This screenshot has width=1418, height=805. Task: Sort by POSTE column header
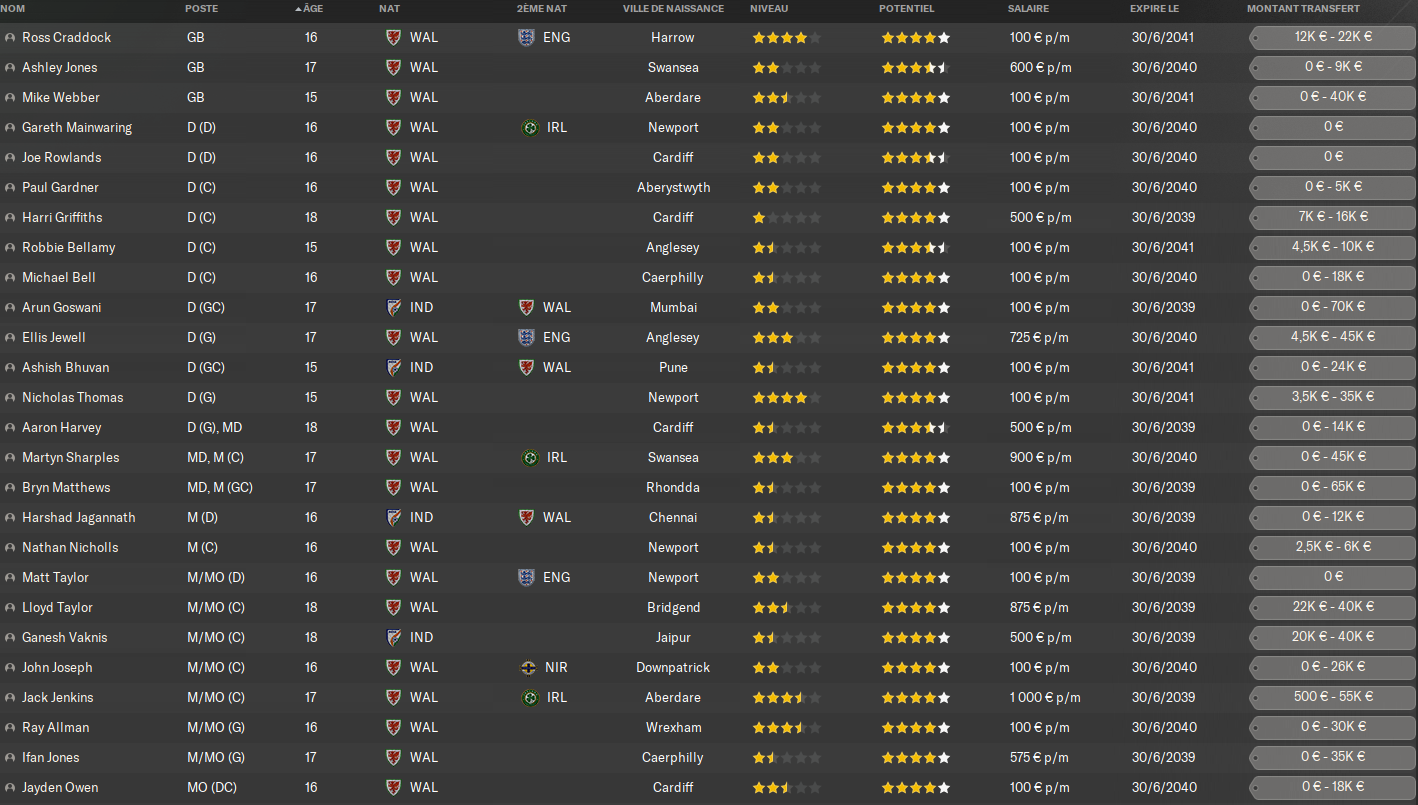(x=201, y=8)
